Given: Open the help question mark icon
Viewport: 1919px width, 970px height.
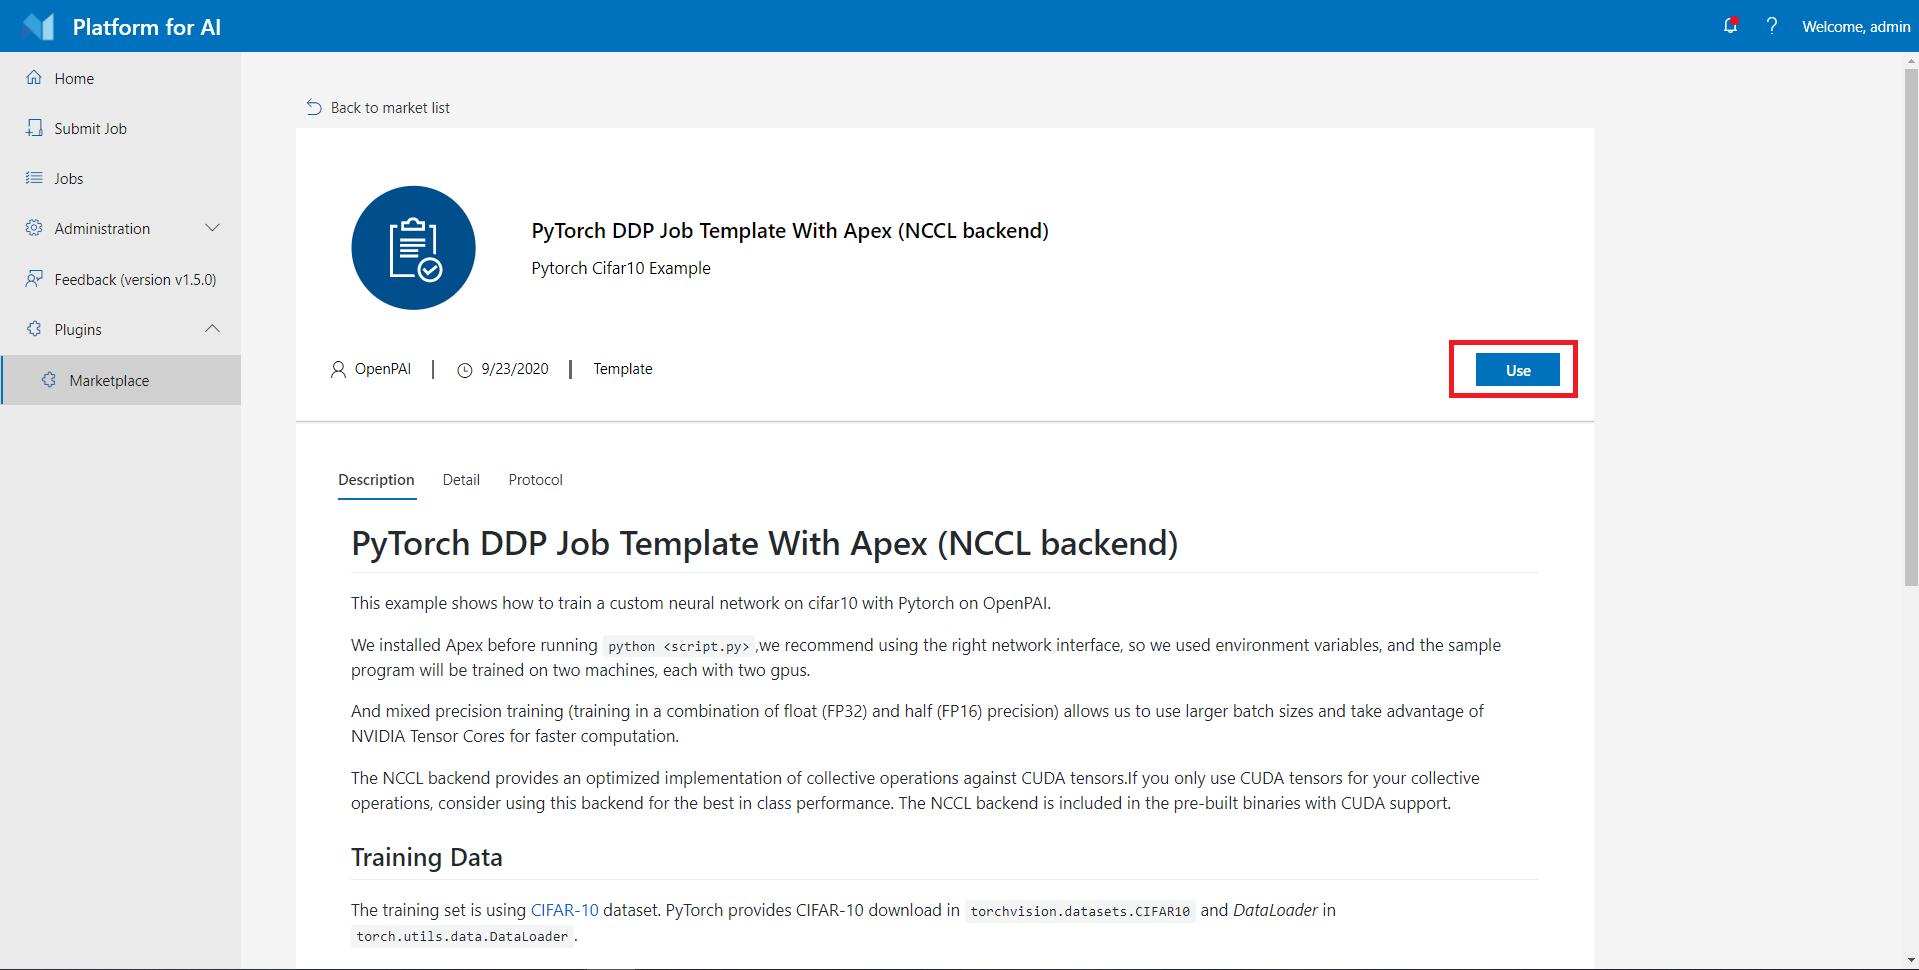Looking at the screenshot, I should 1771,26.
